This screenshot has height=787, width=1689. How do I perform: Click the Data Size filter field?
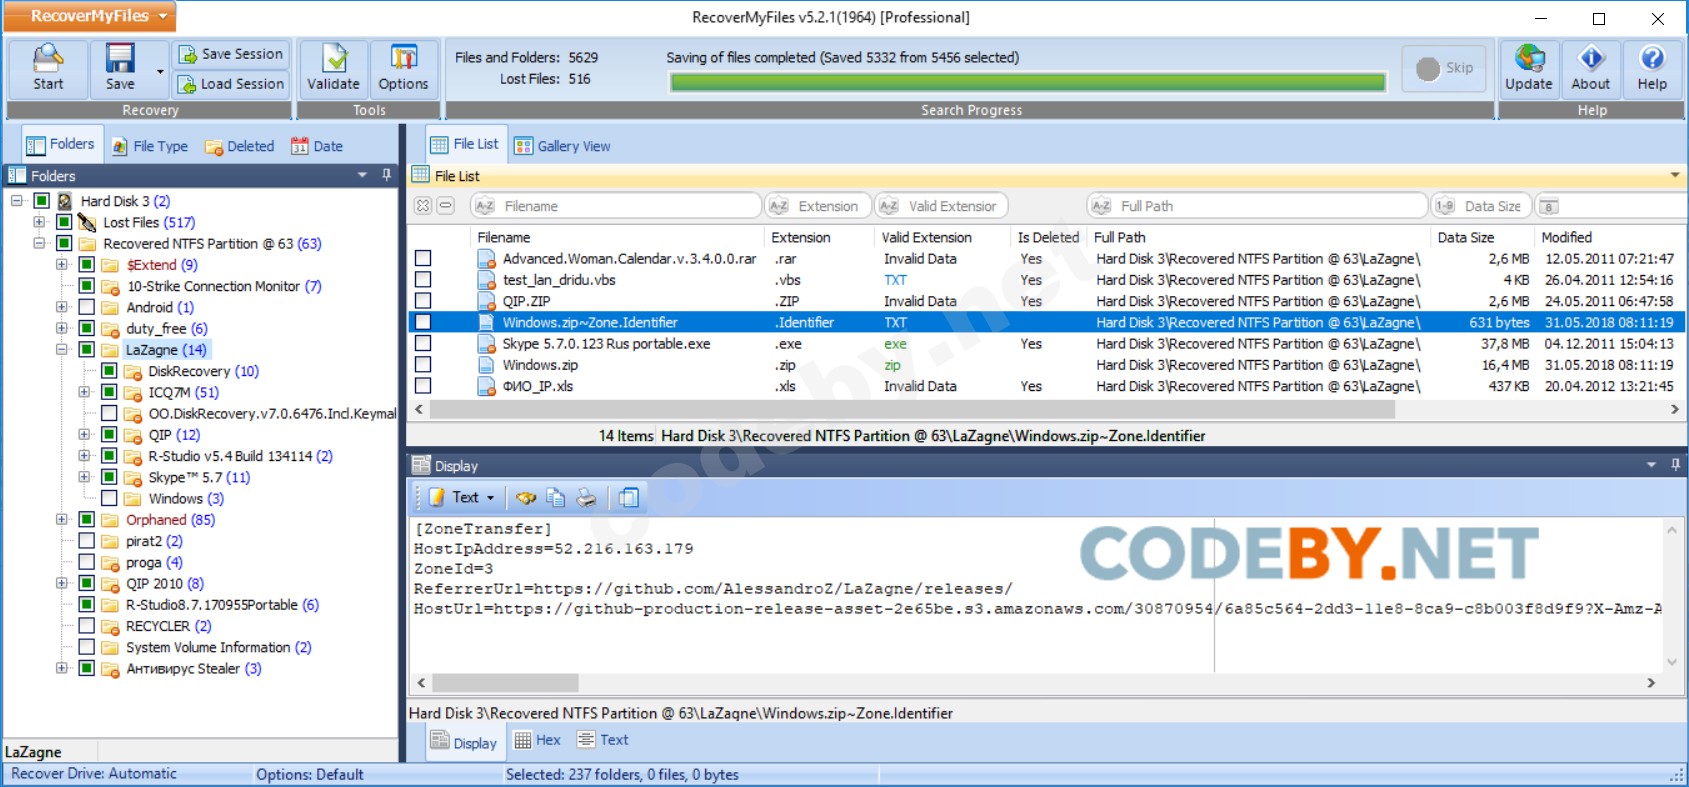1481,206
